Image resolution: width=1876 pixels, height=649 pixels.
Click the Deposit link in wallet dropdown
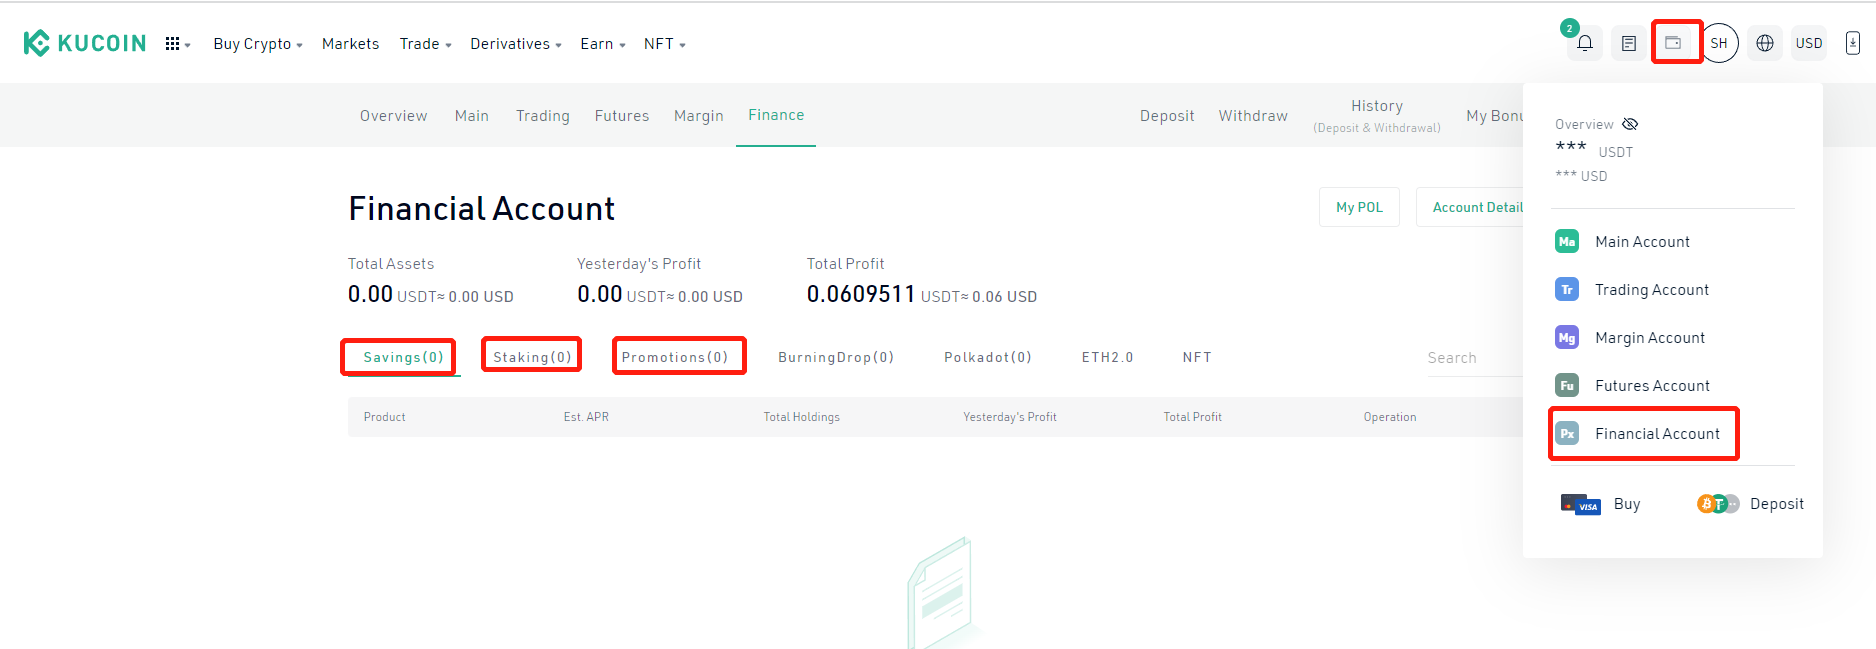point(1777,504)
